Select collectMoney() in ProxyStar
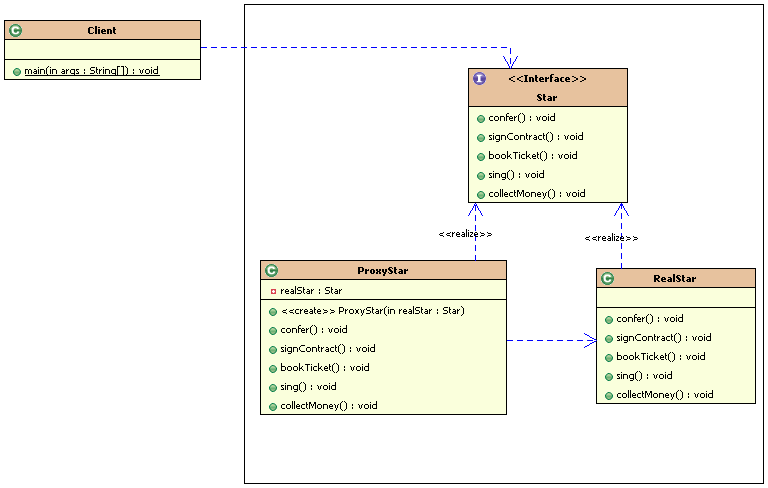This screenshot has height=488, width=768. click(329, 406)
